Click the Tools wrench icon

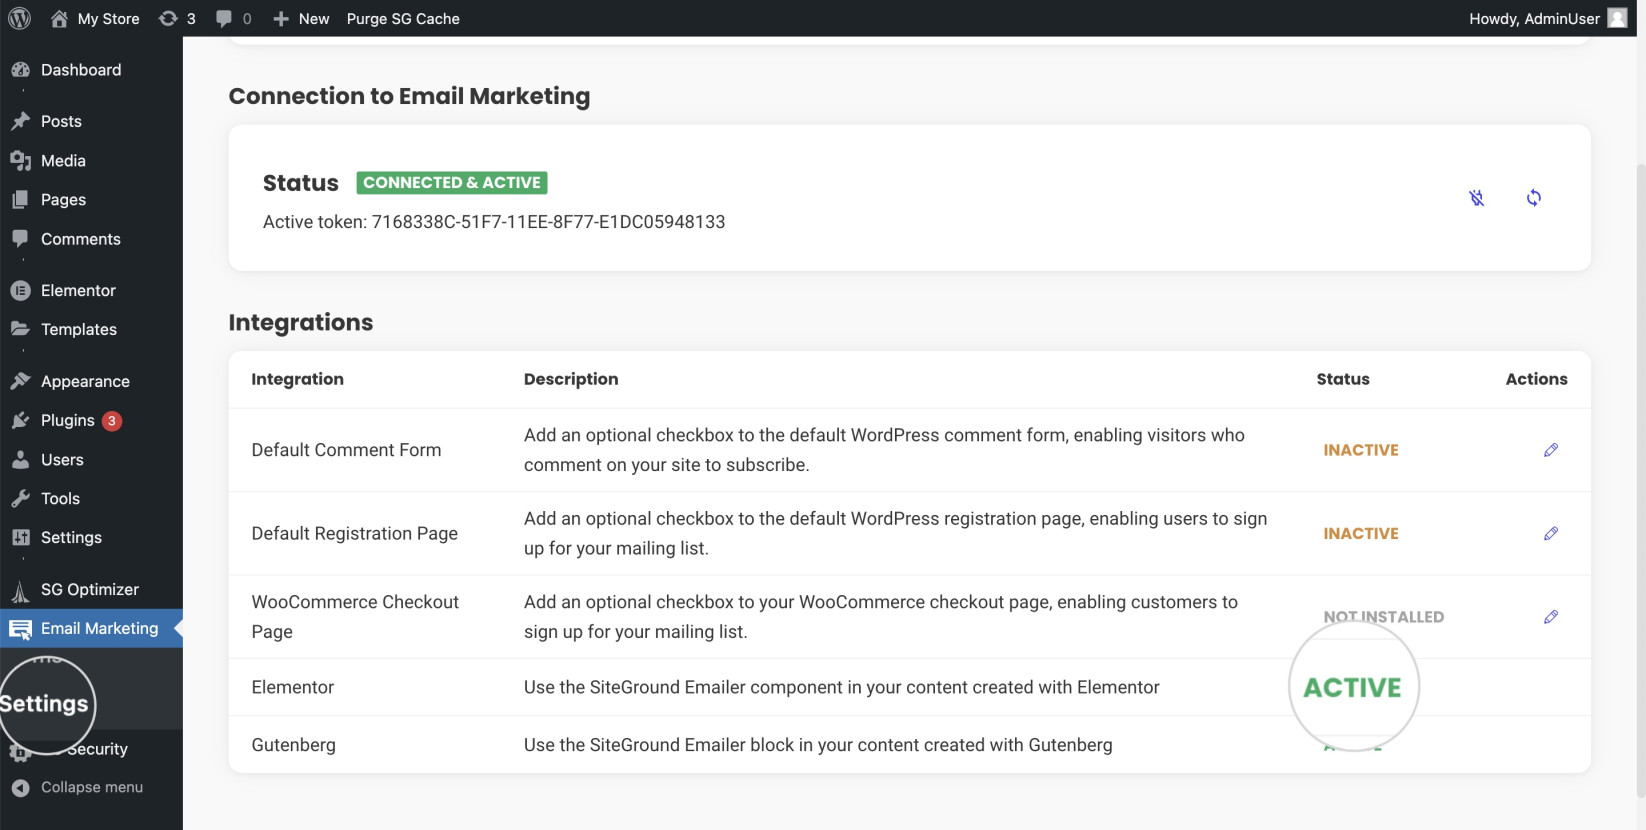tap(20, 498)
